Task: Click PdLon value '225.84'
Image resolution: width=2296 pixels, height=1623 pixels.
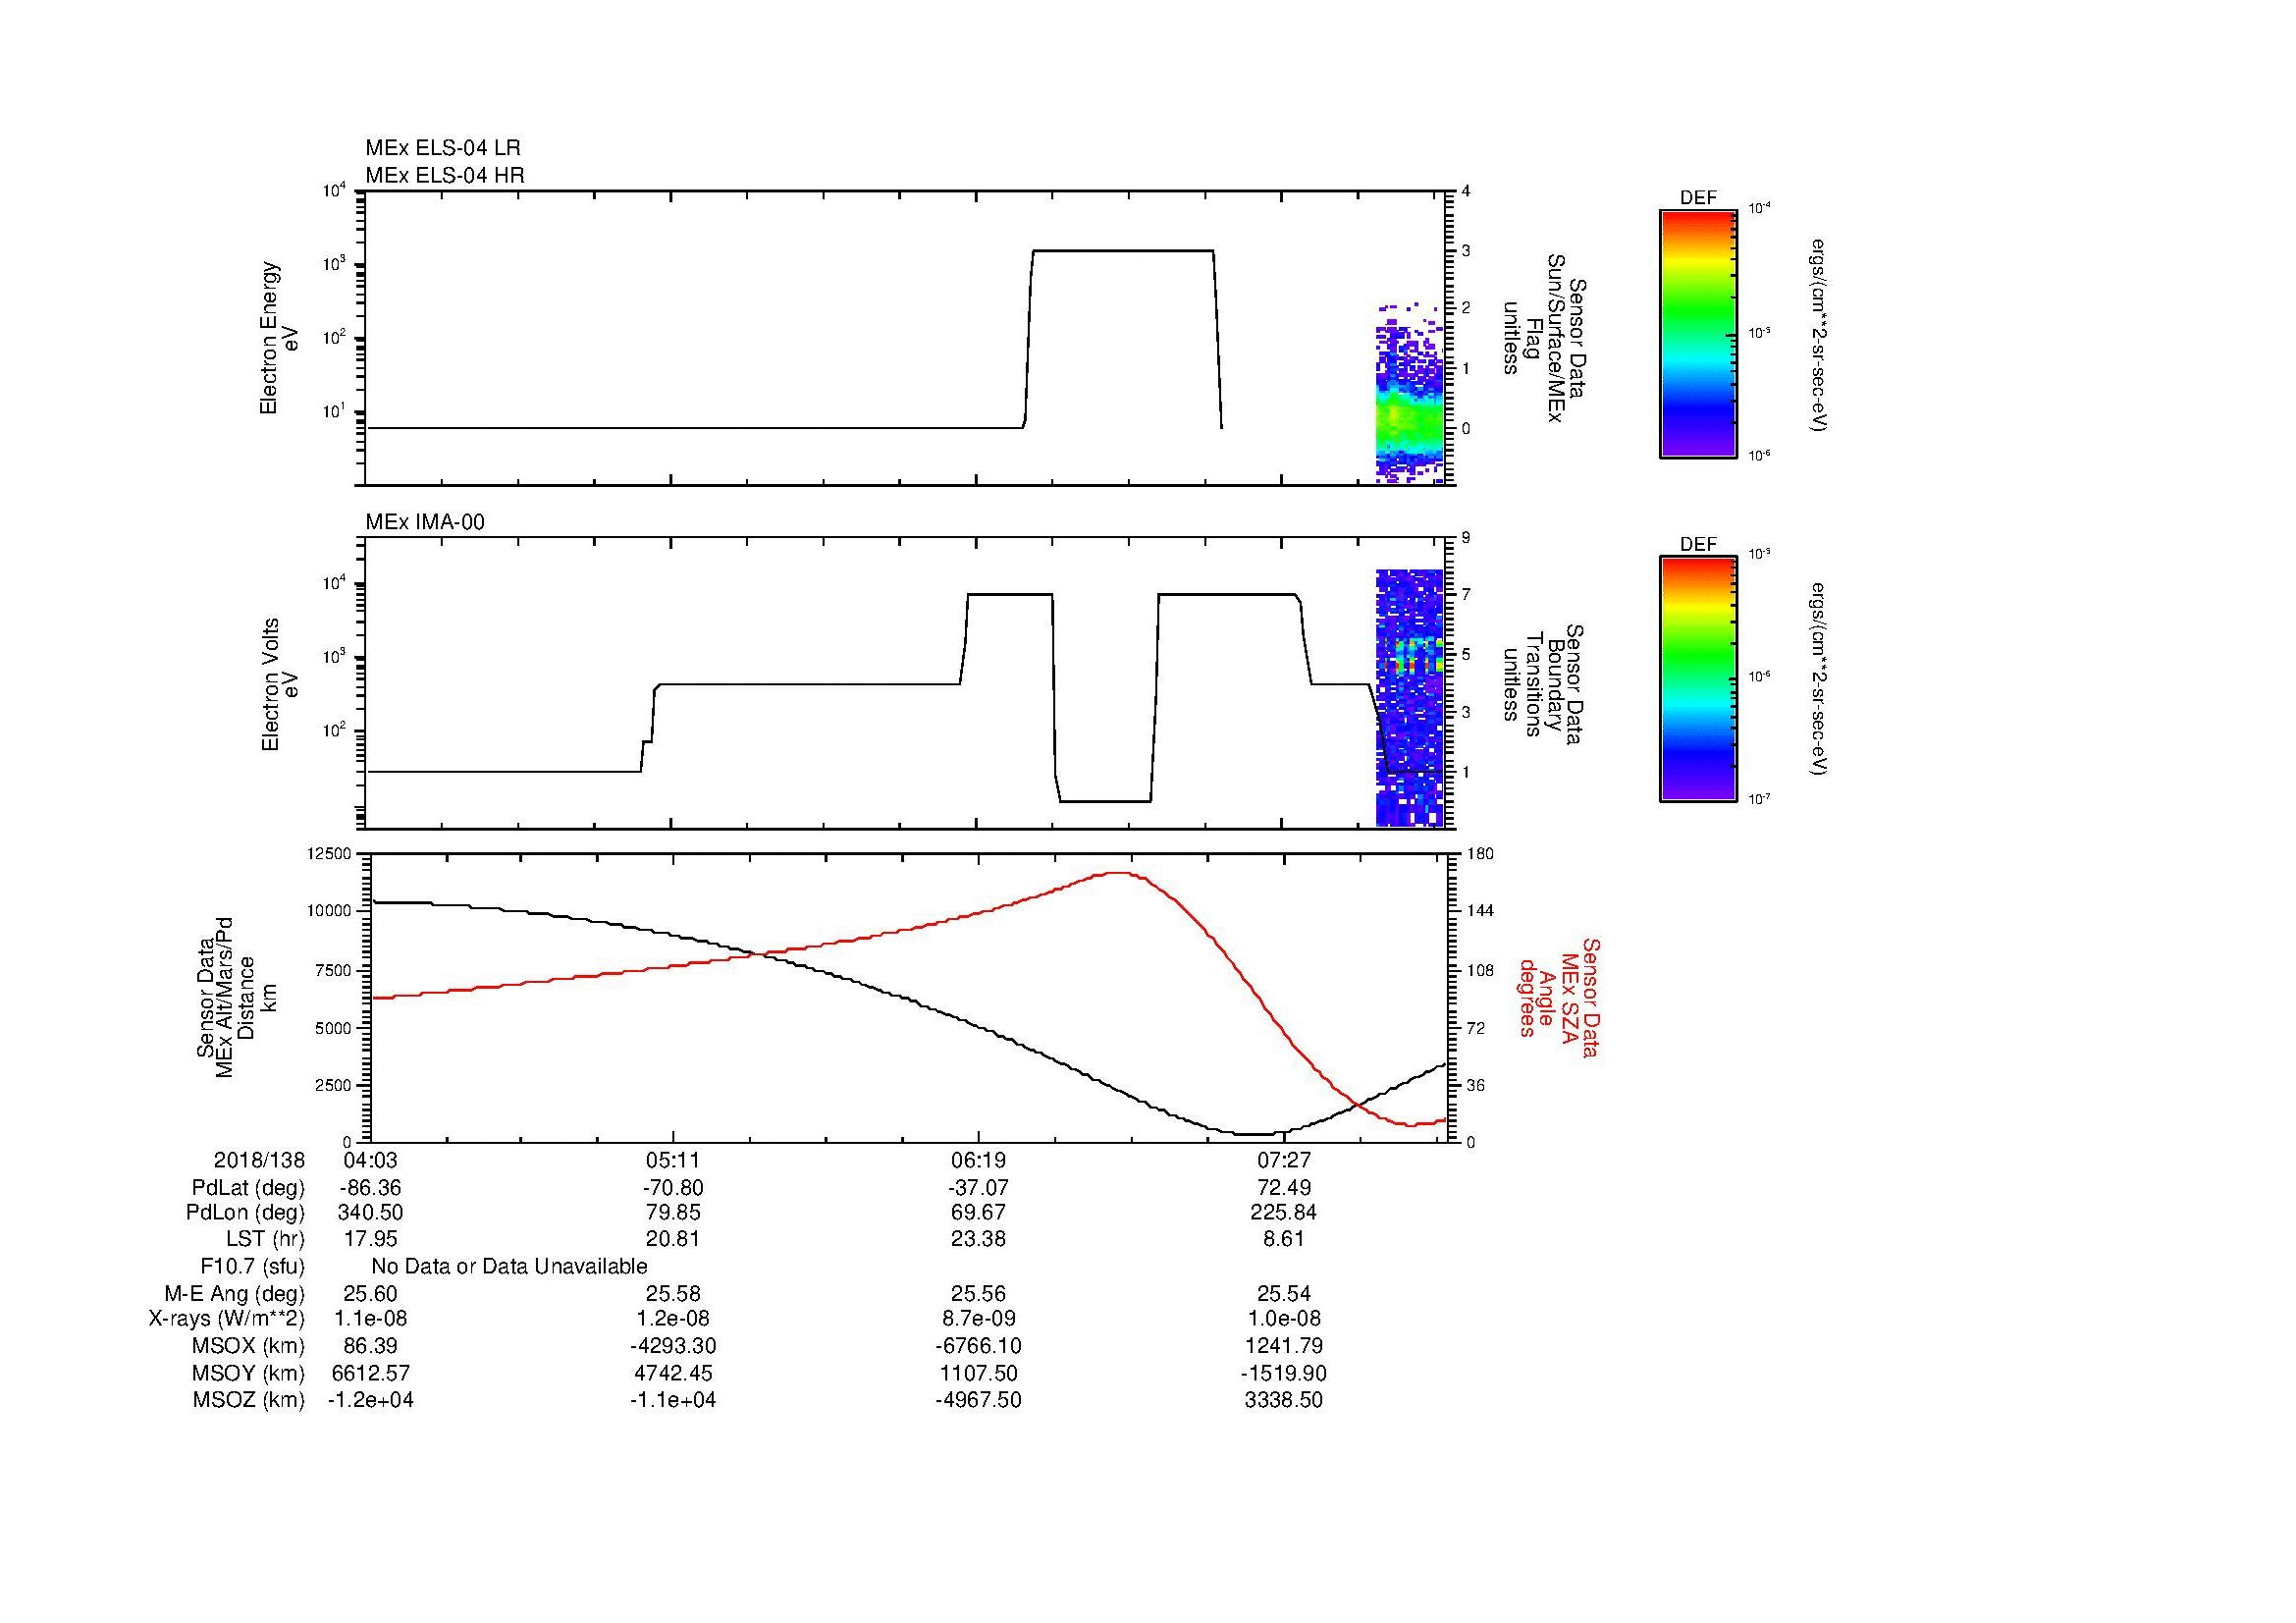Action: (1284, 1213)
